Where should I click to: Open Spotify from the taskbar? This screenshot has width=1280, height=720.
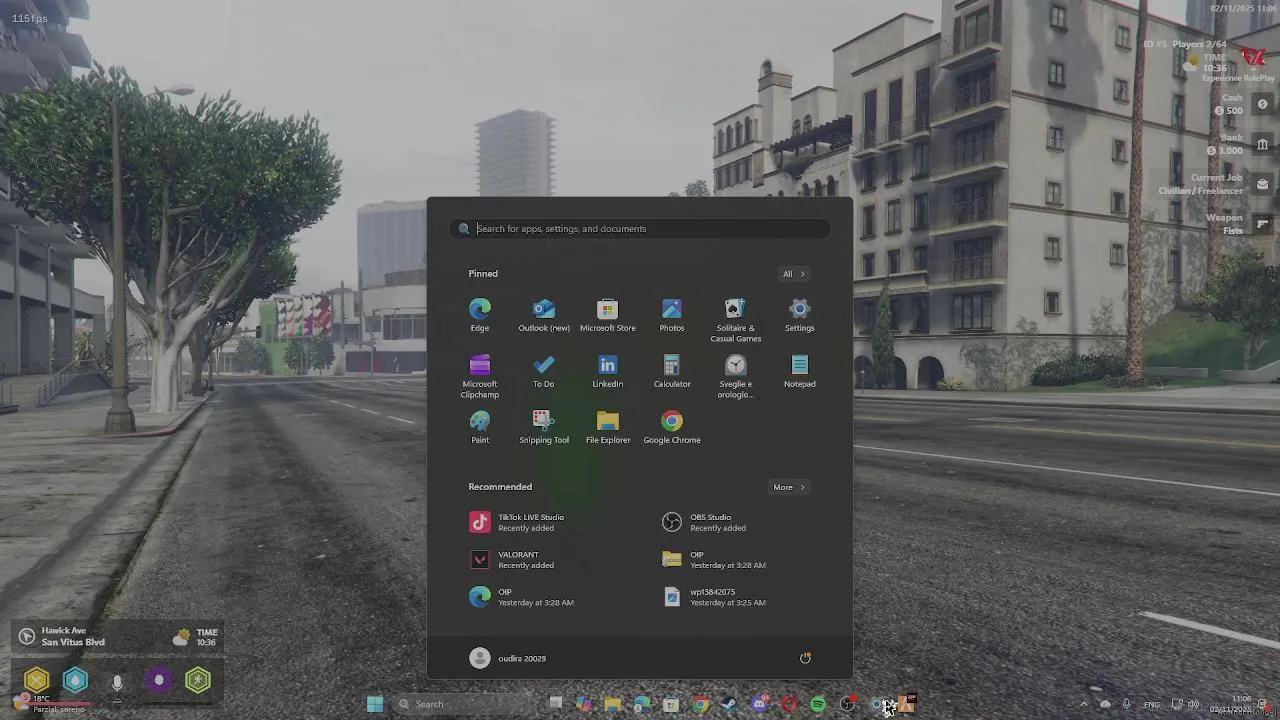tap(818, 704)
